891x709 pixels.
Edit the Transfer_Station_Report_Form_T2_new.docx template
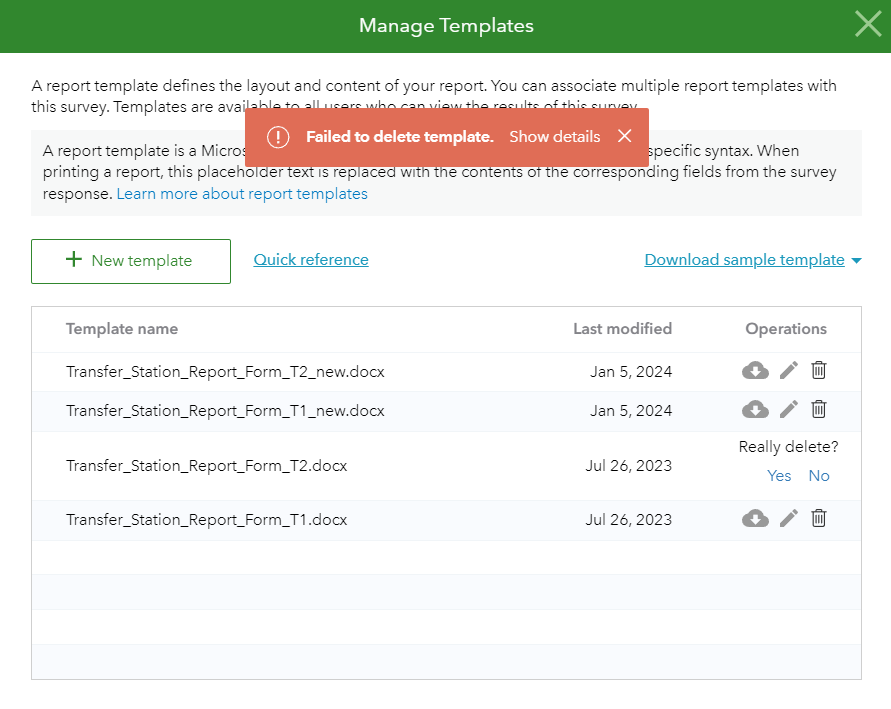tap(788, 370)
